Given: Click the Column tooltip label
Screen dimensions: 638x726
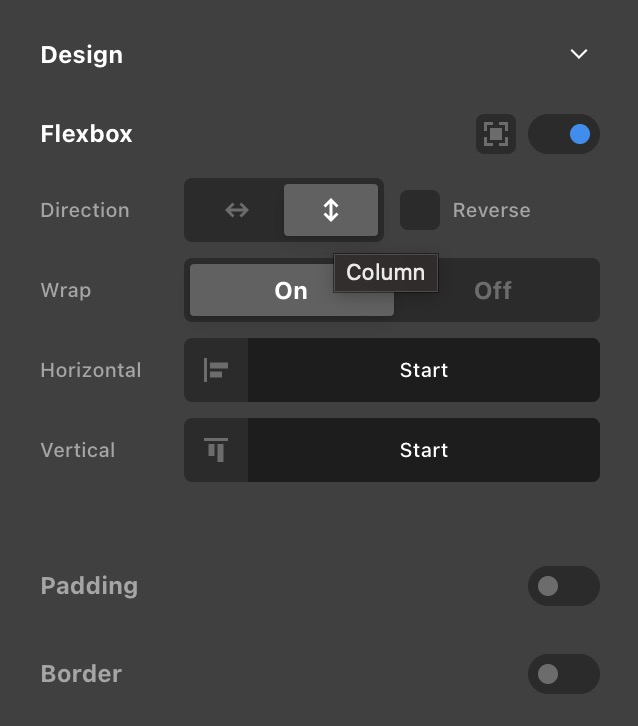Looking at the screenshot, I should pos(385,272).
